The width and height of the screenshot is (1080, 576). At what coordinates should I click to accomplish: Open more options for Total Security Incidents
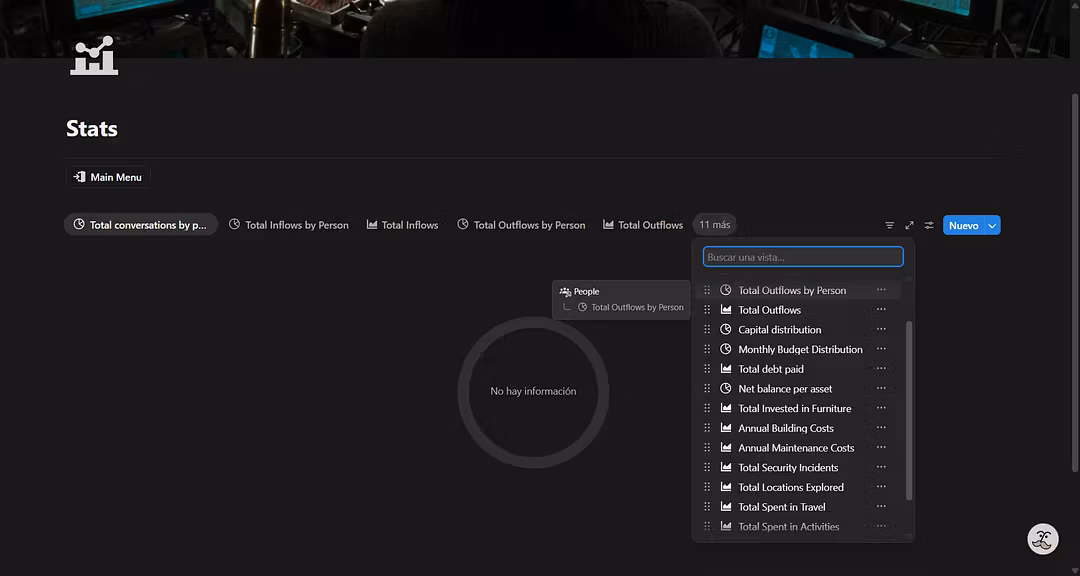881,468
